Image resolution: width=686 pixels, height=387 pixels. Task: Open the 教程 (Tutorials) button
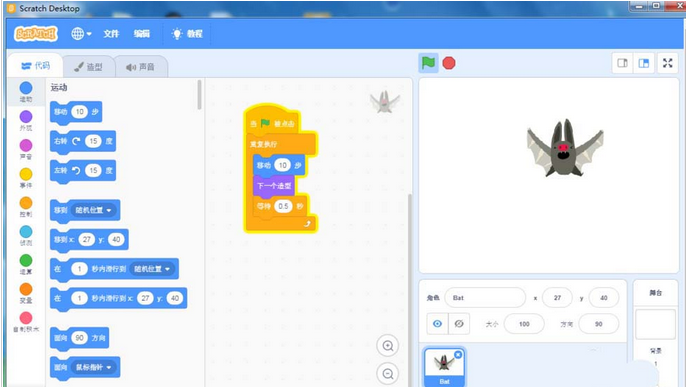[x=188, y=34]
